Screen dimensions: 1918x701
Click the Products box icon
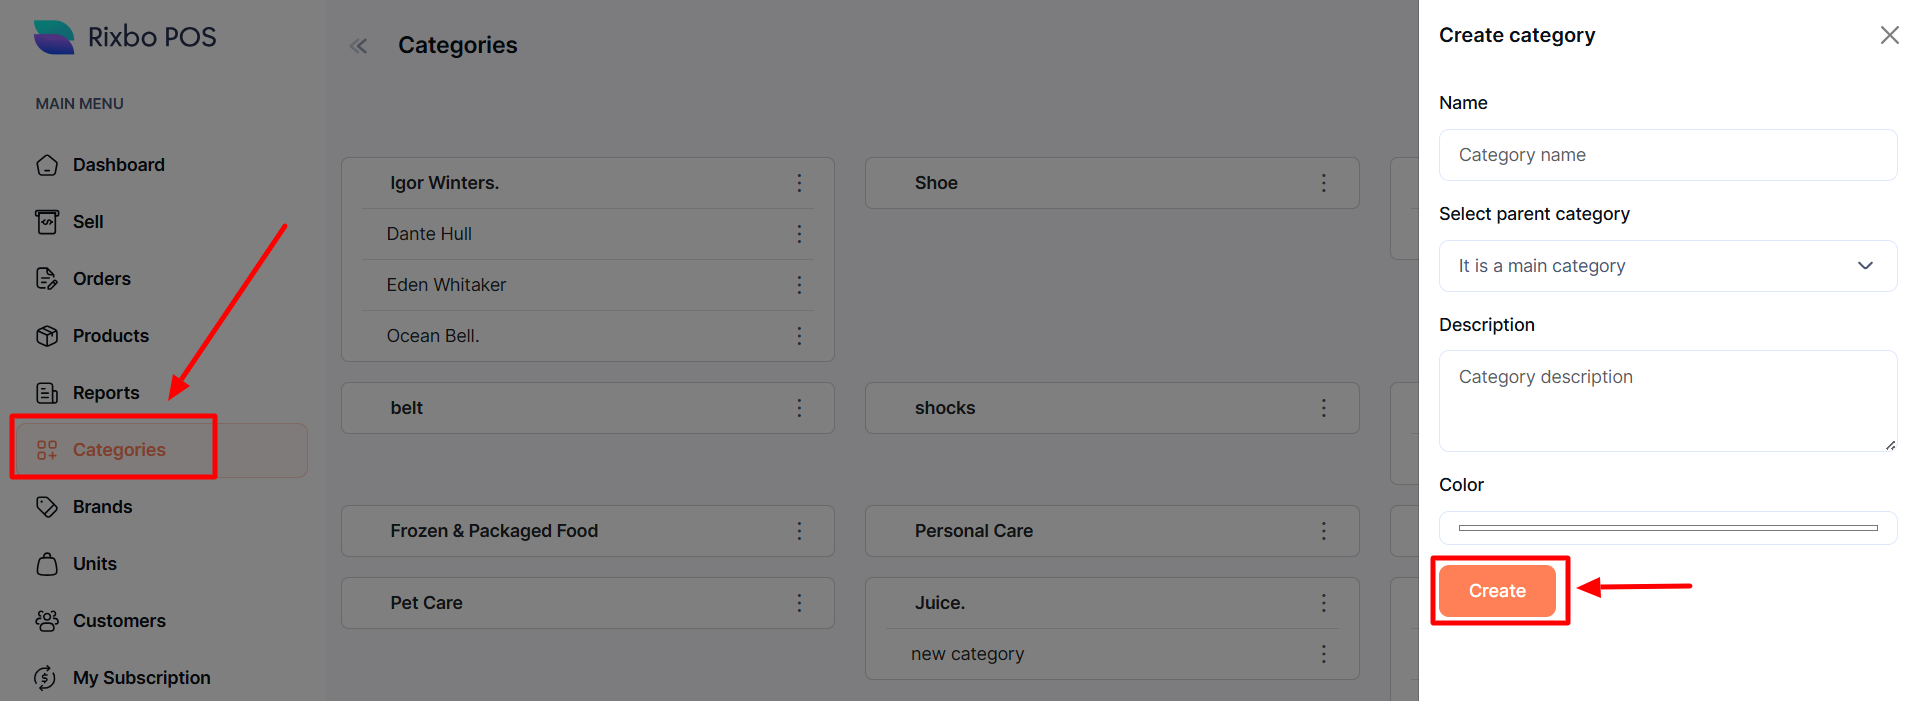pyautogui.click(x=47, y=336)
